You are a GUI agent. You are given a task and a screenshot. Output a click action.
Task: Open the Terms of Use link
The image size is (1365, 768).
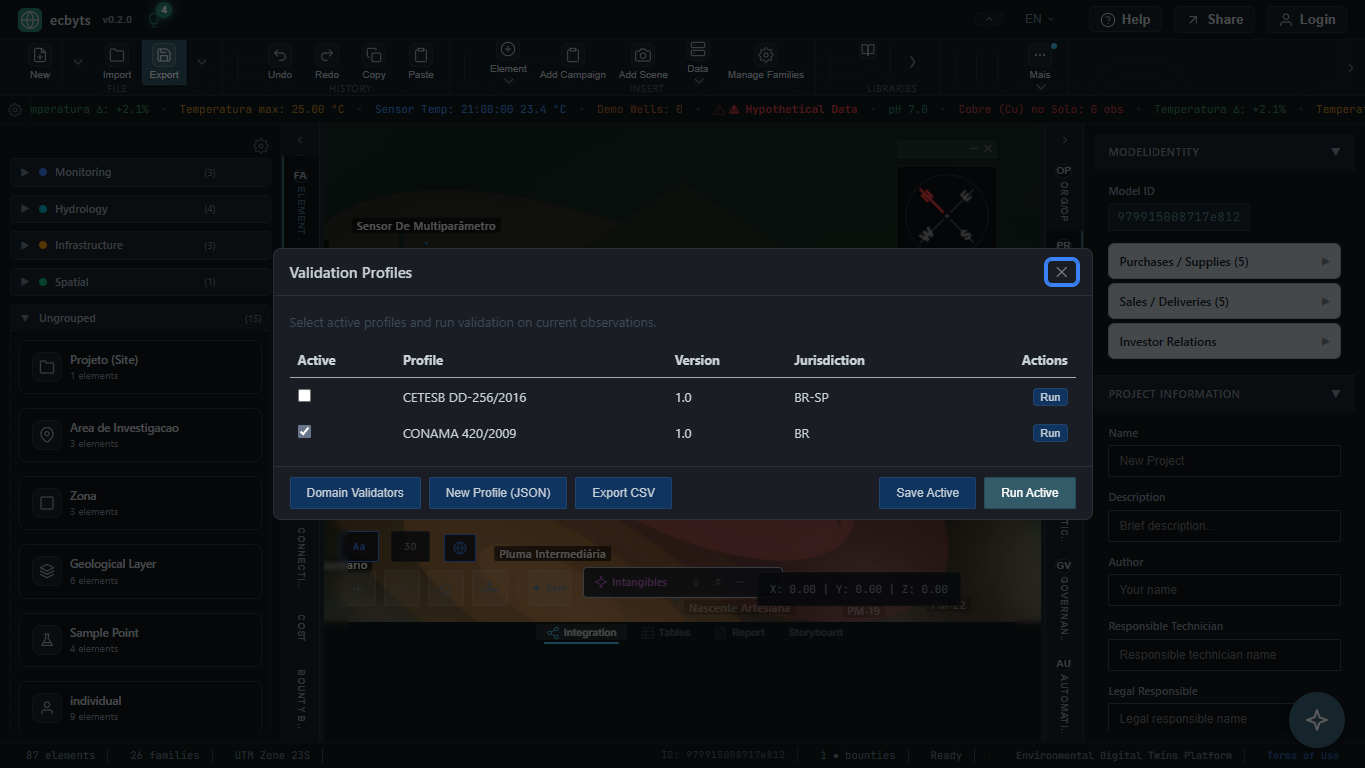pos(1302,756)
